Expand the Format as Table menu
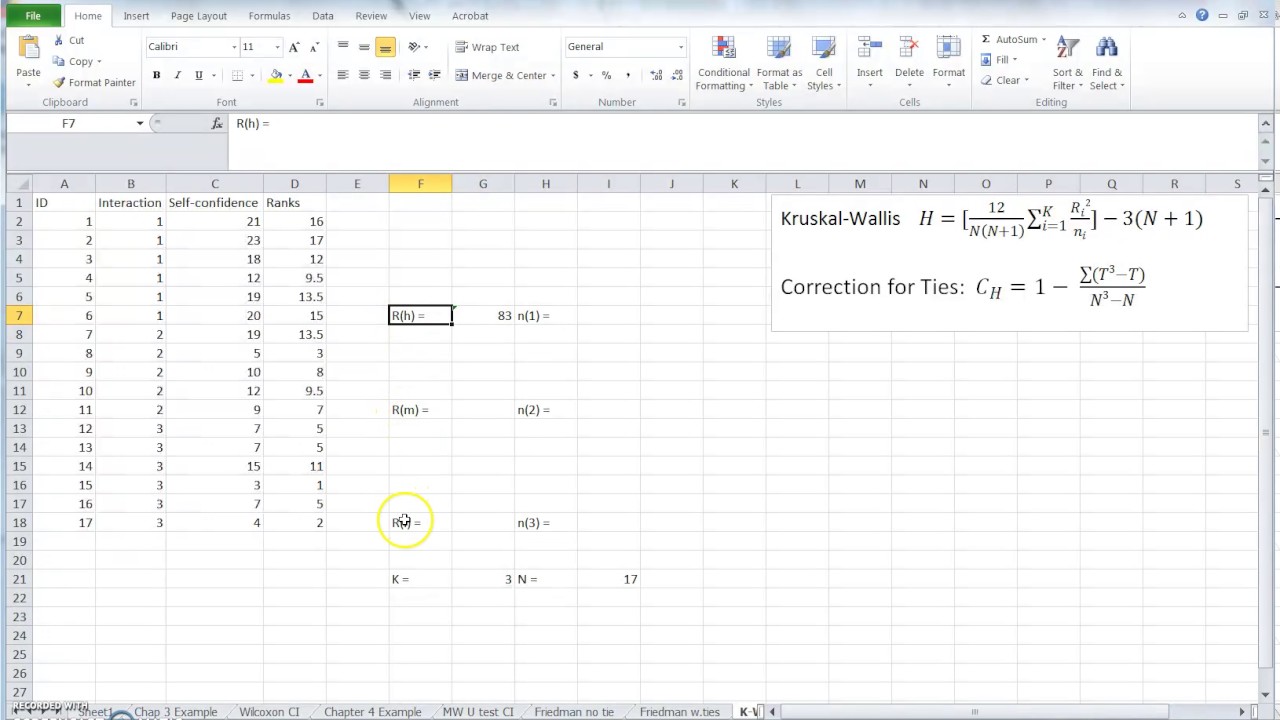 [x=779, y=64]
